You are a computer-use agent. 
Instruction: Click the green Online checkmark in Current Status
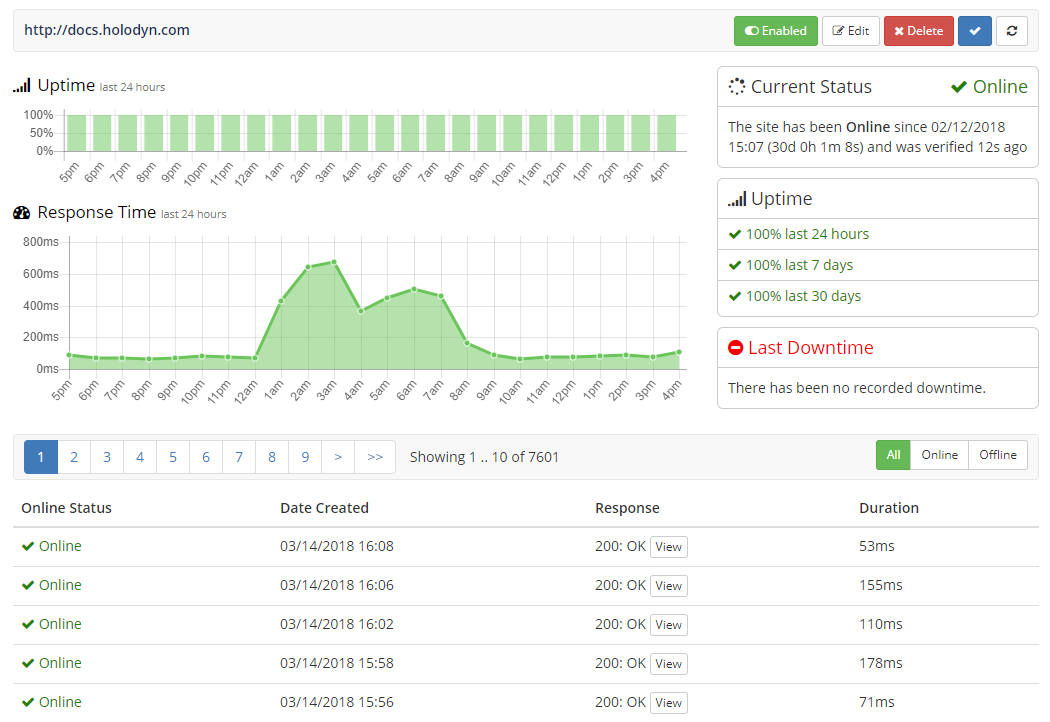[959, 88]
